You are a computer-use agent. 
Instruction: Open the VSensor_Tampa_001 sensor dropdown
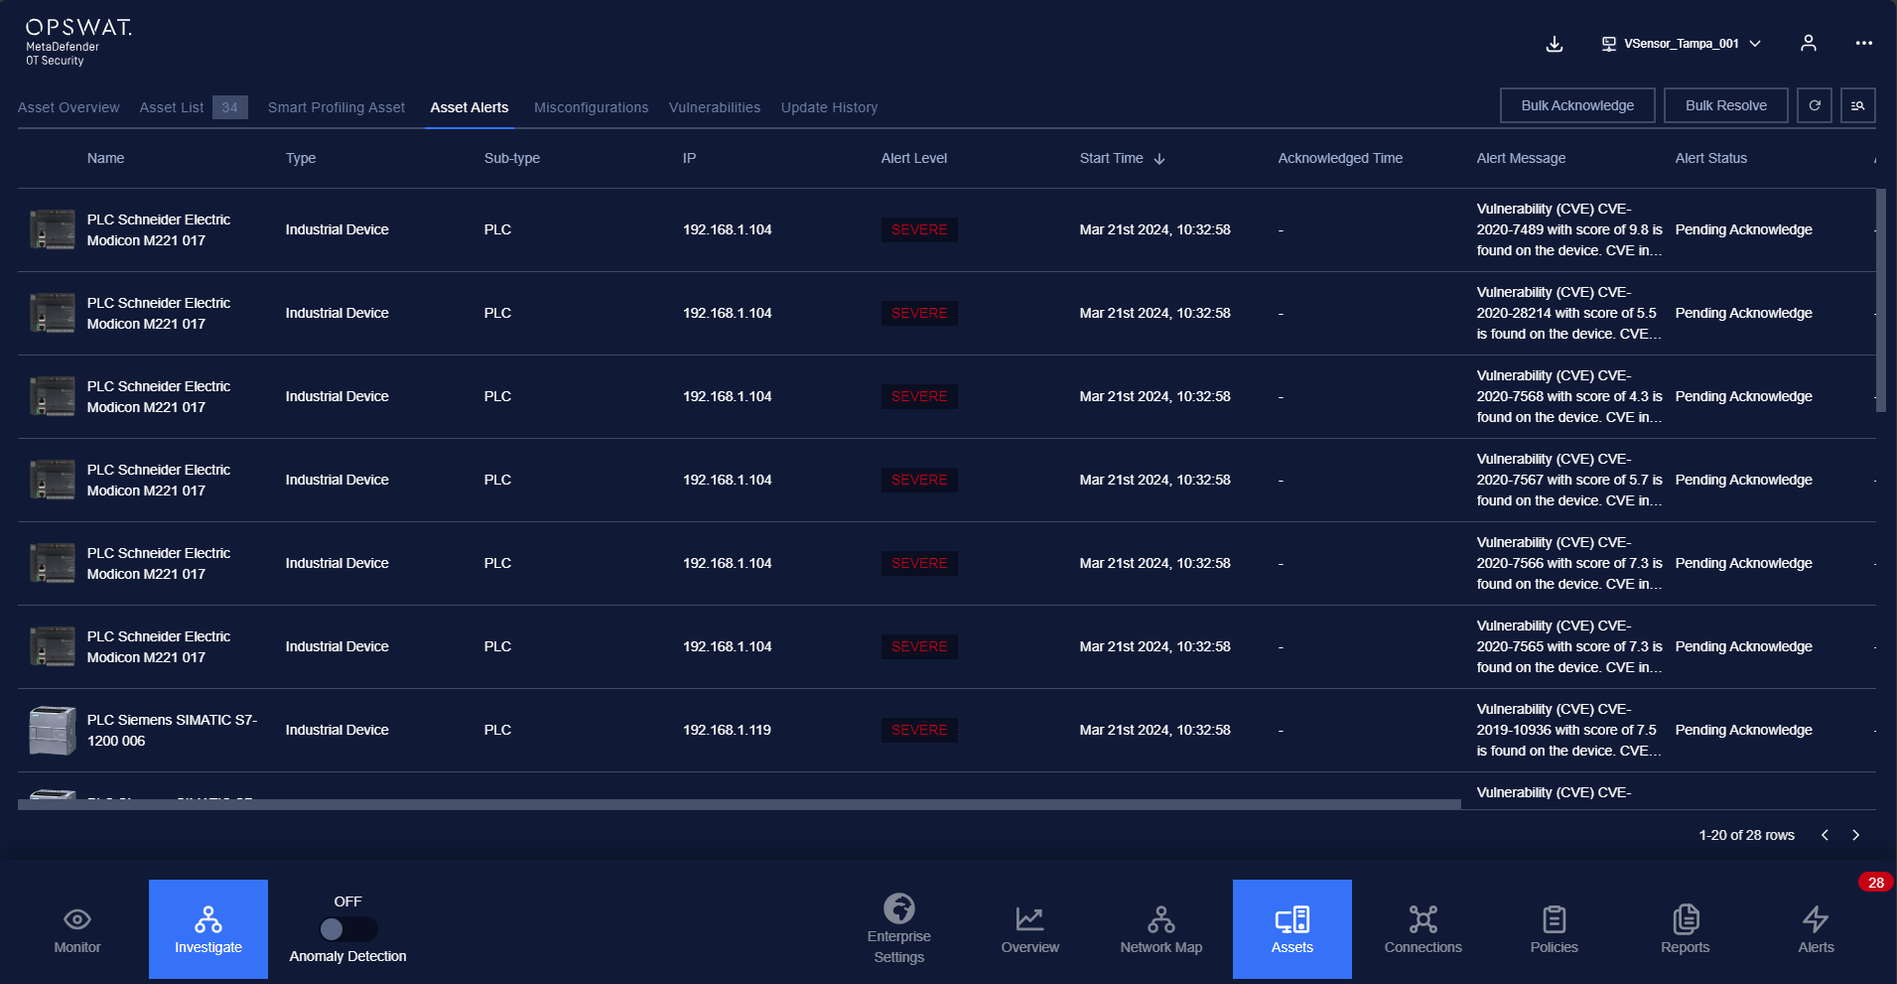point(1681,44)
